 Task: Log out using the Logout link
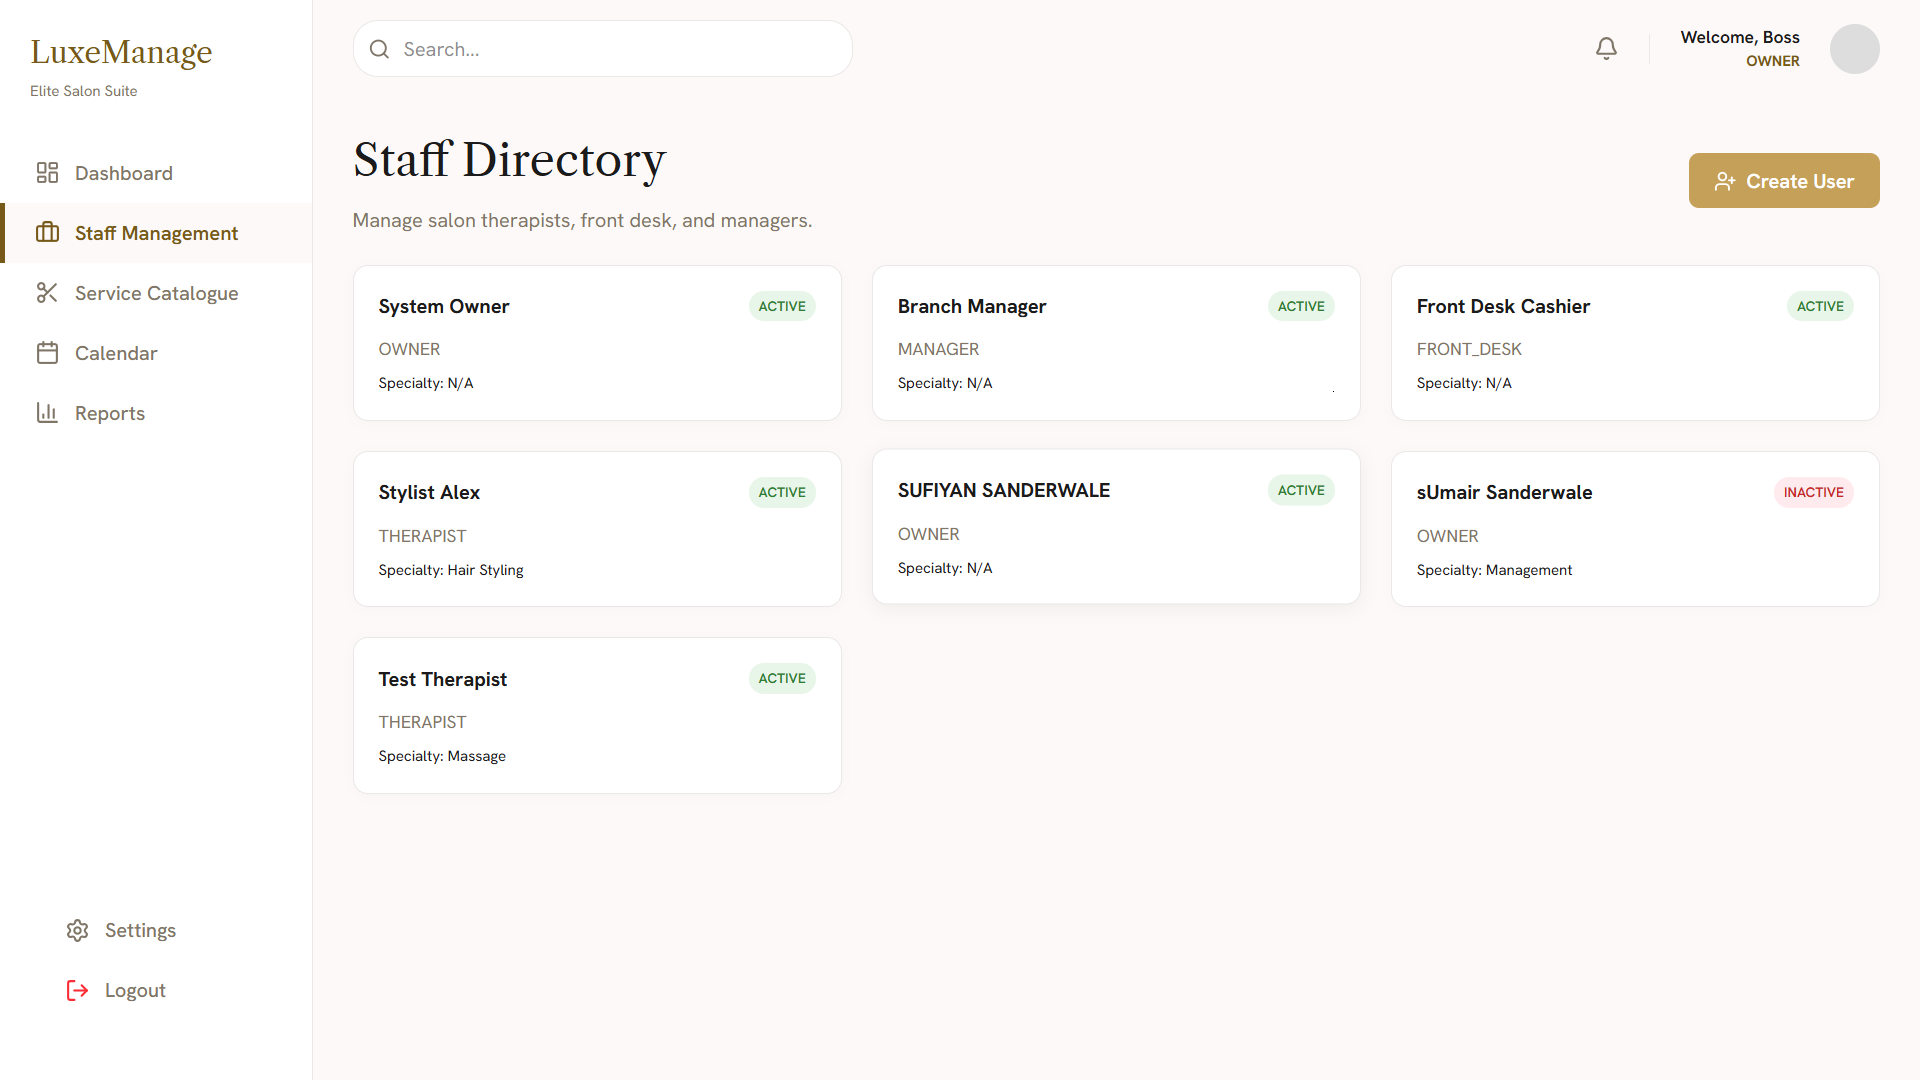pyautogui.click(x=135, y=991)
